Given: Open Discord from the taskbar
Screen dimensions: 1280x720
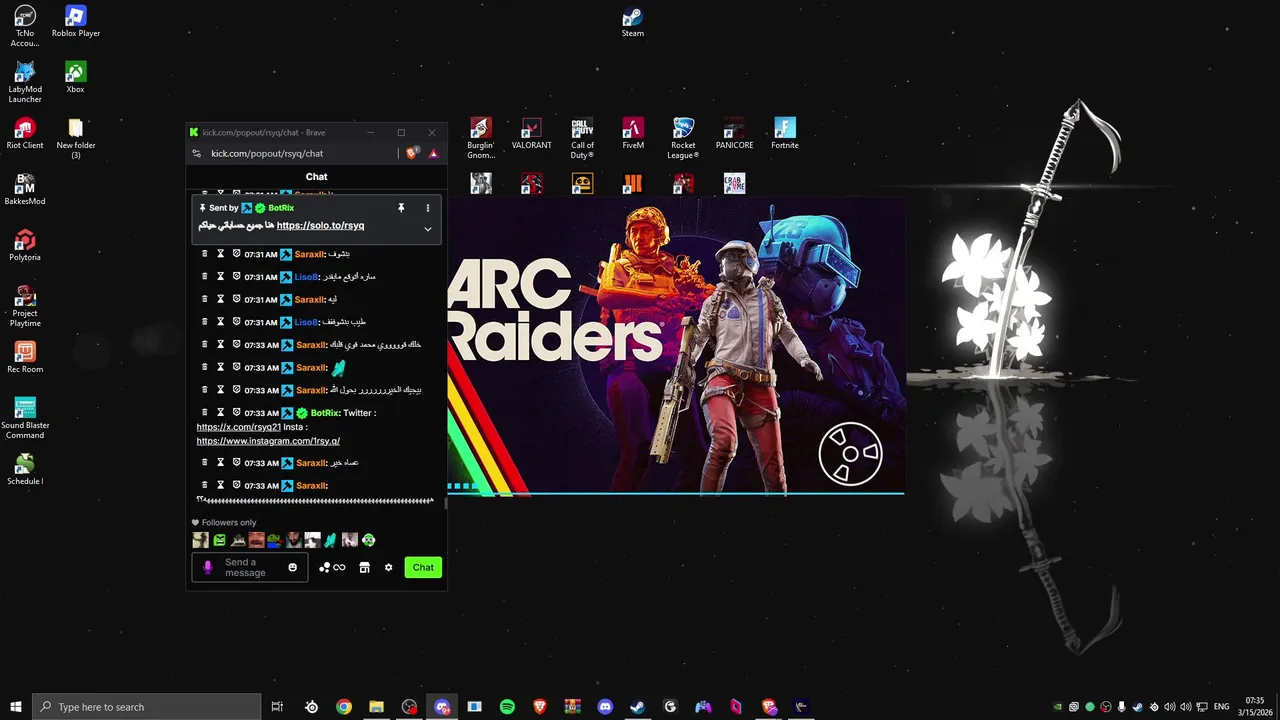Looking at the screenshot, I should 605,707.
